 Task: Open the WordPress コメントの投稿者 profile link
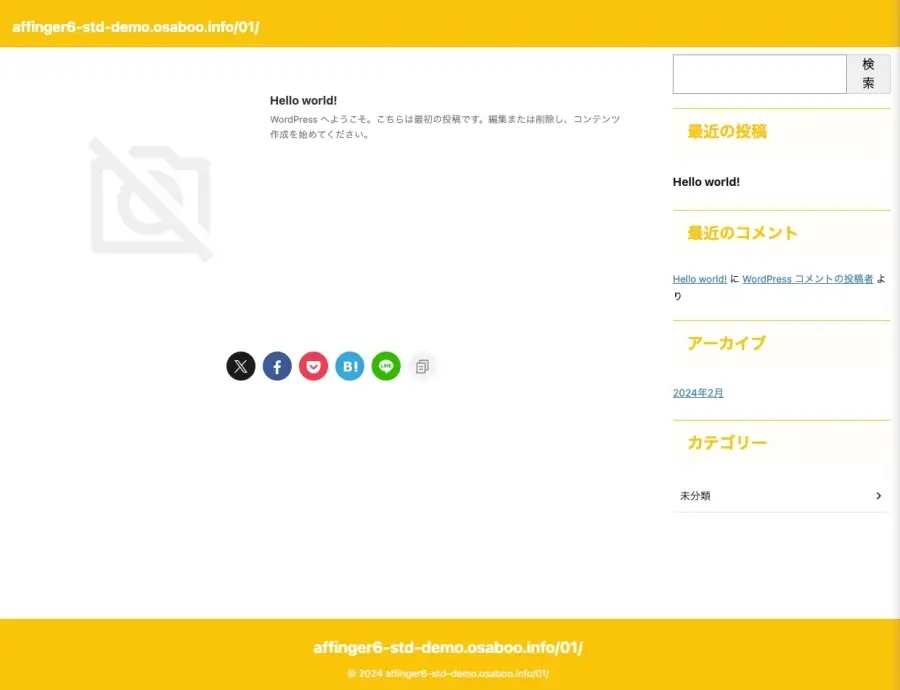tap(806, 278)
